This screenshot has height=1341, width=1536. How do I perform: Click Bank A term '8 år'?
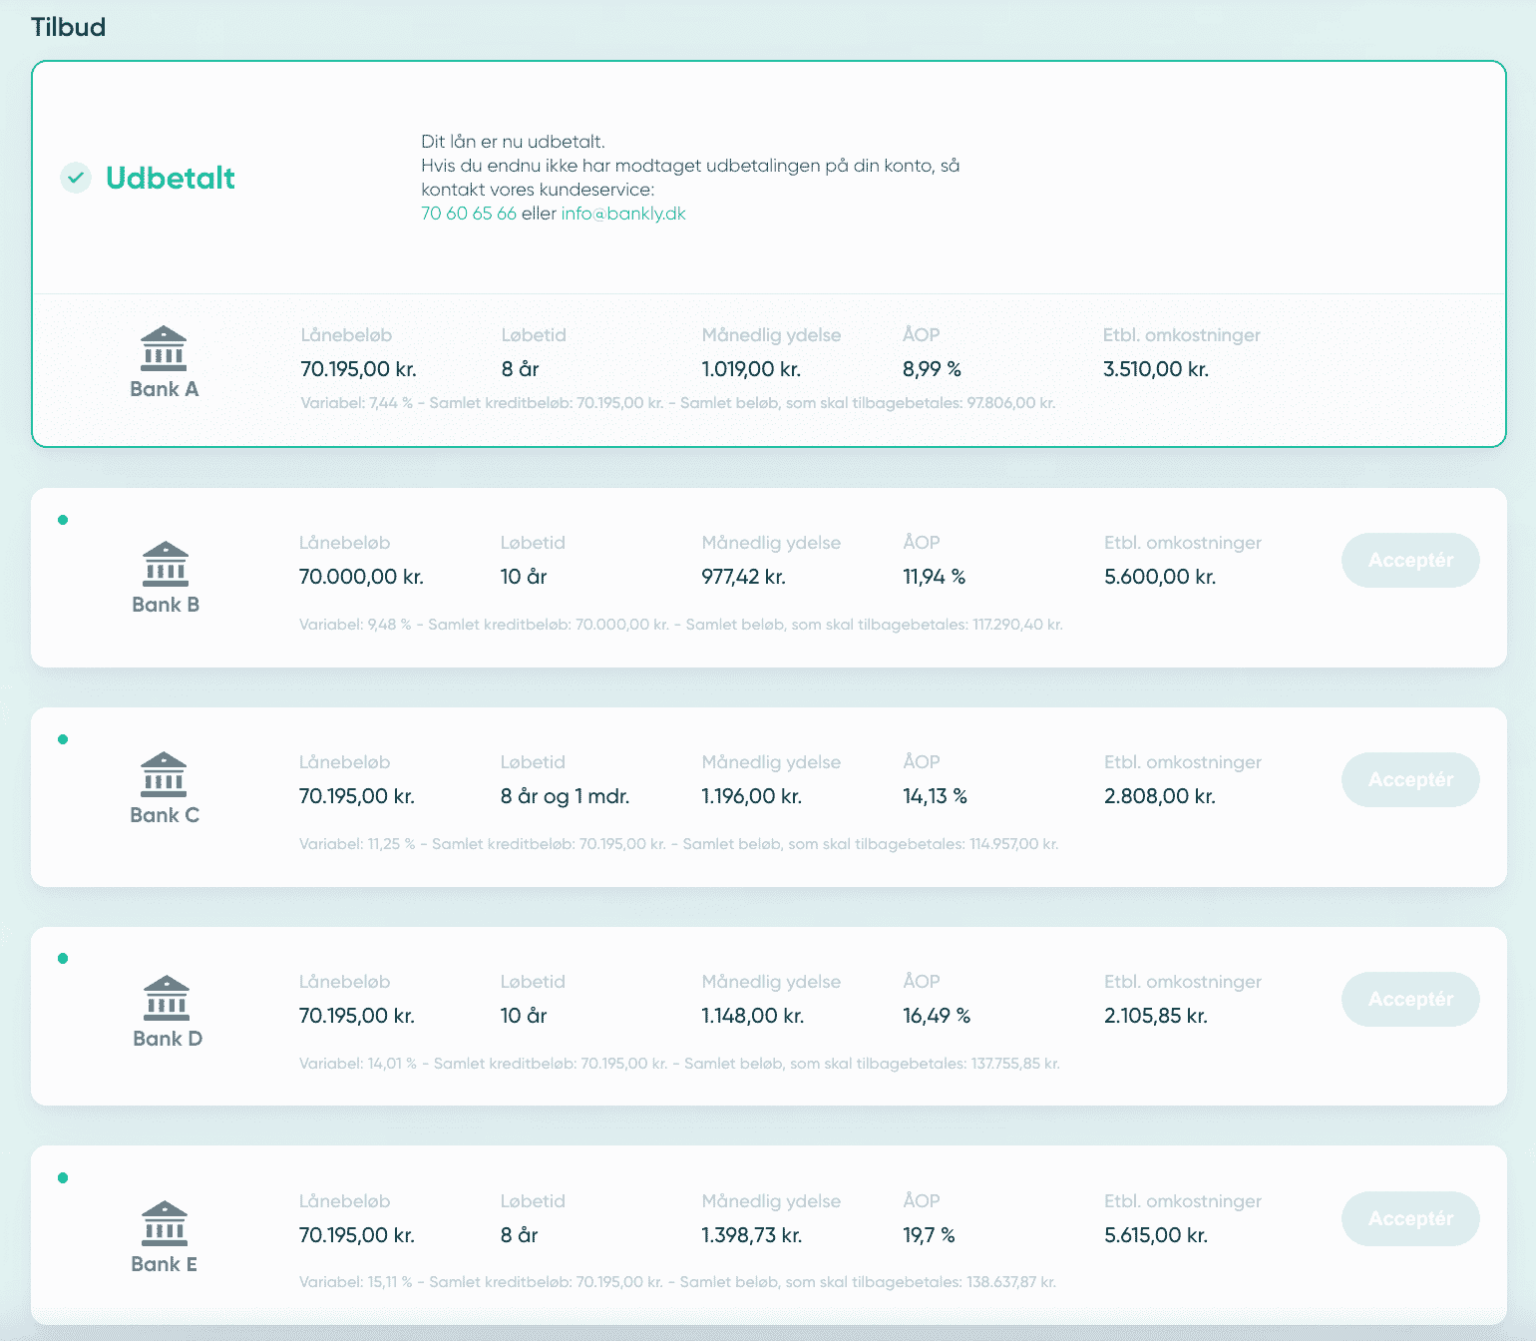(520, 369)
